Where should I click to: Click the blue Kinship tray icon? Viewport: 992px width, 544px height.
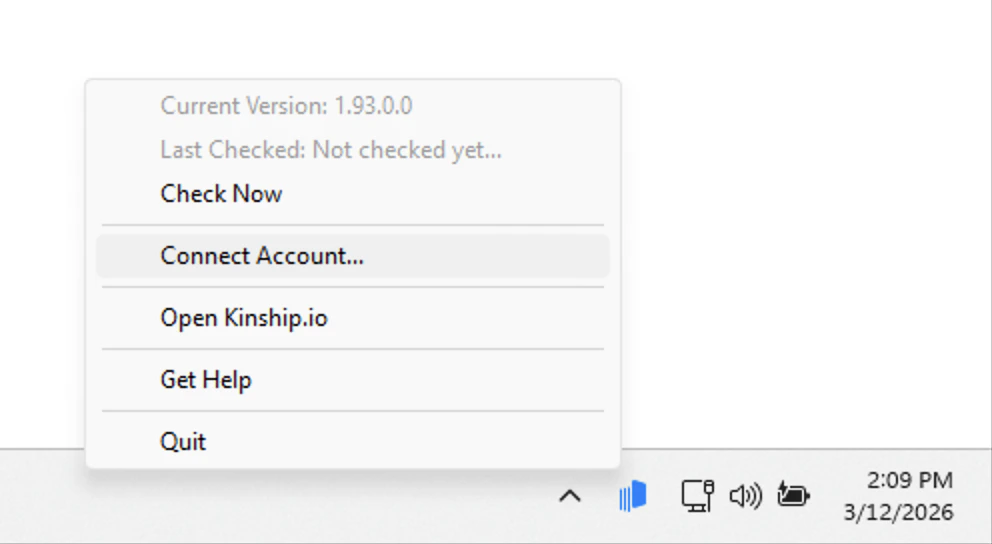(633, 495)
